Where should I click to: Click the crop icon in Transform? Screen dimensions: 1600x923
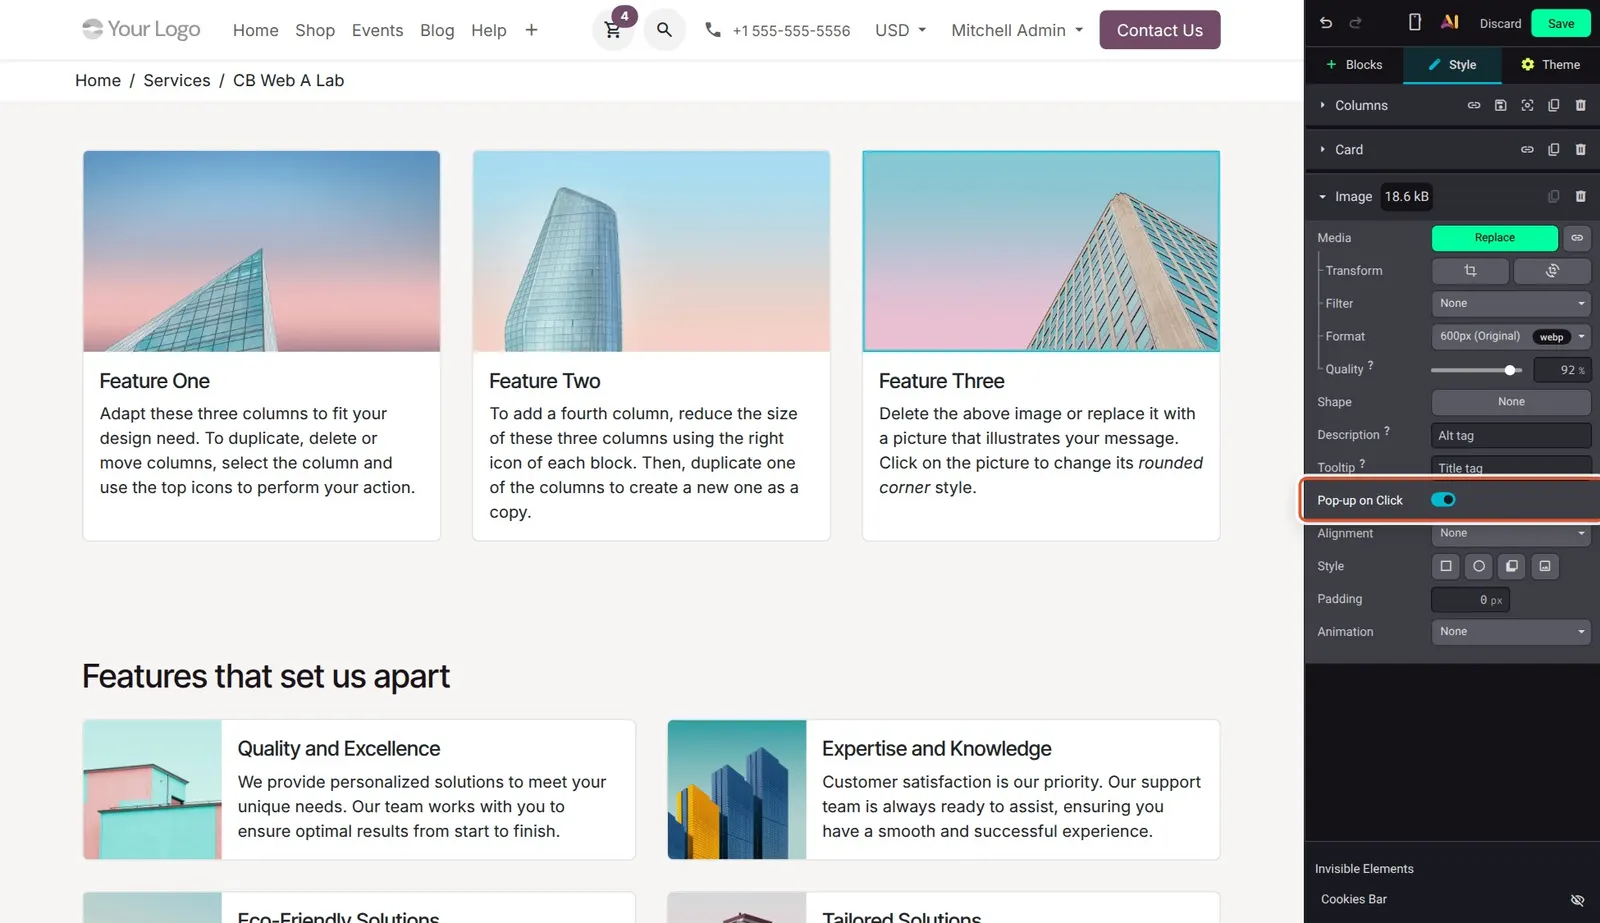click(x=1470, y=271)
